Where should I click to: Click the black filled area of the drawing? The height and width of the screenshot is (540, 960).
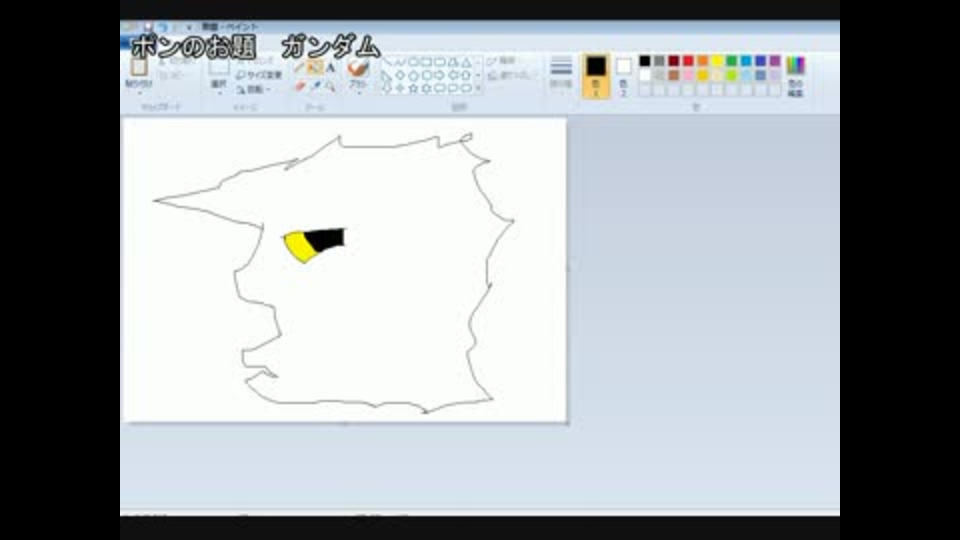327,239
